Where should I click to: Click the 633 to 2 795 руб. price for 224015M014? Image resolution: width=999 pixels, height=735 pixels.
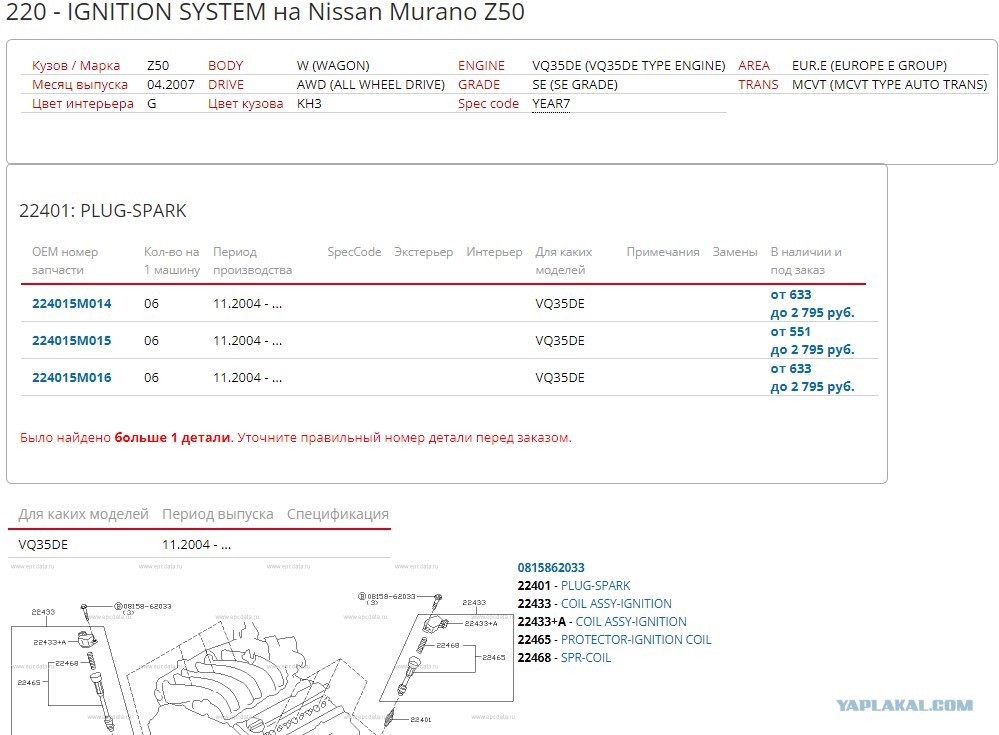point(812,304)
